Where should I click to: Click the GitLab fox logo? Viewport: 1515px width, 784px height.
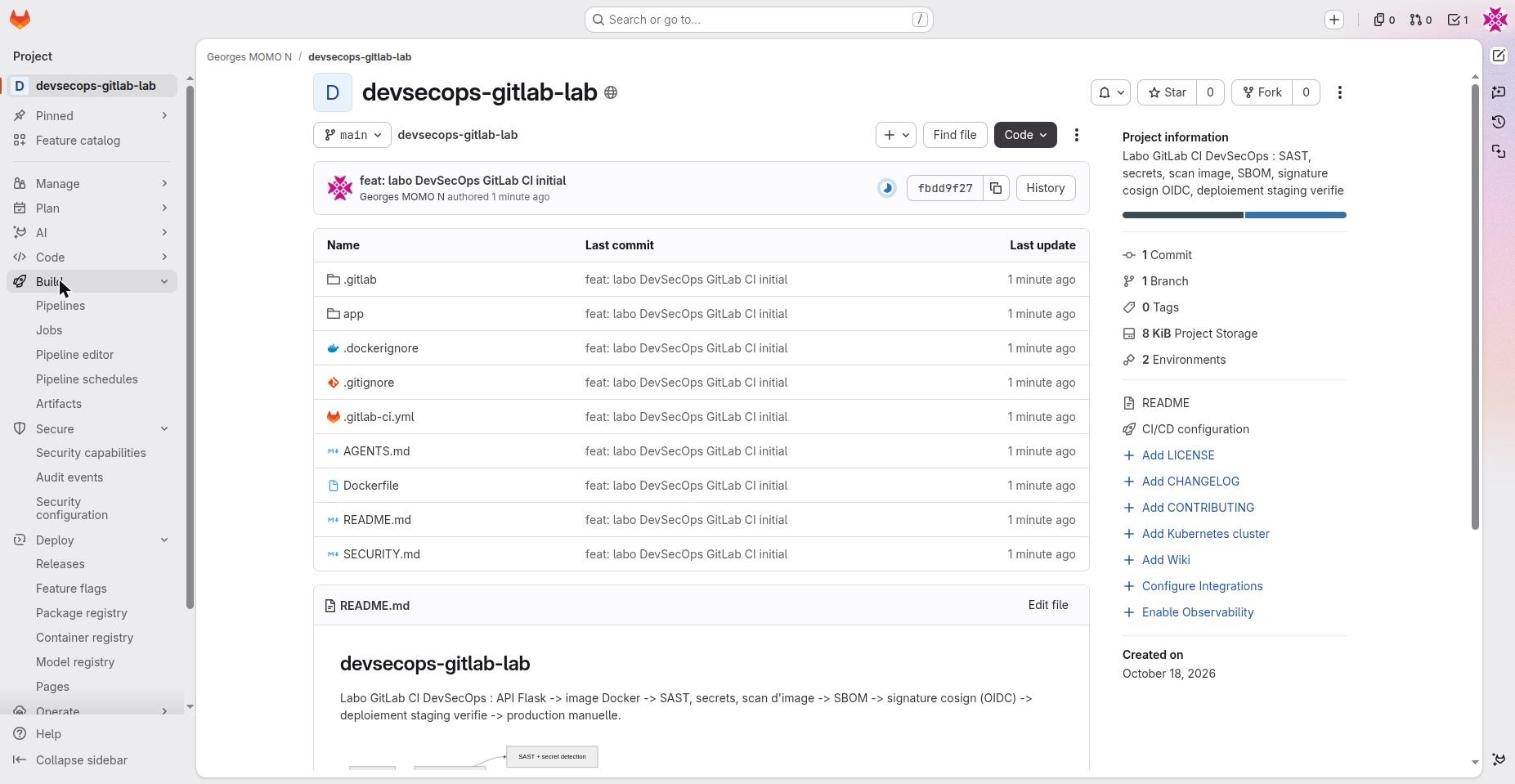click(x=19, y=19)
